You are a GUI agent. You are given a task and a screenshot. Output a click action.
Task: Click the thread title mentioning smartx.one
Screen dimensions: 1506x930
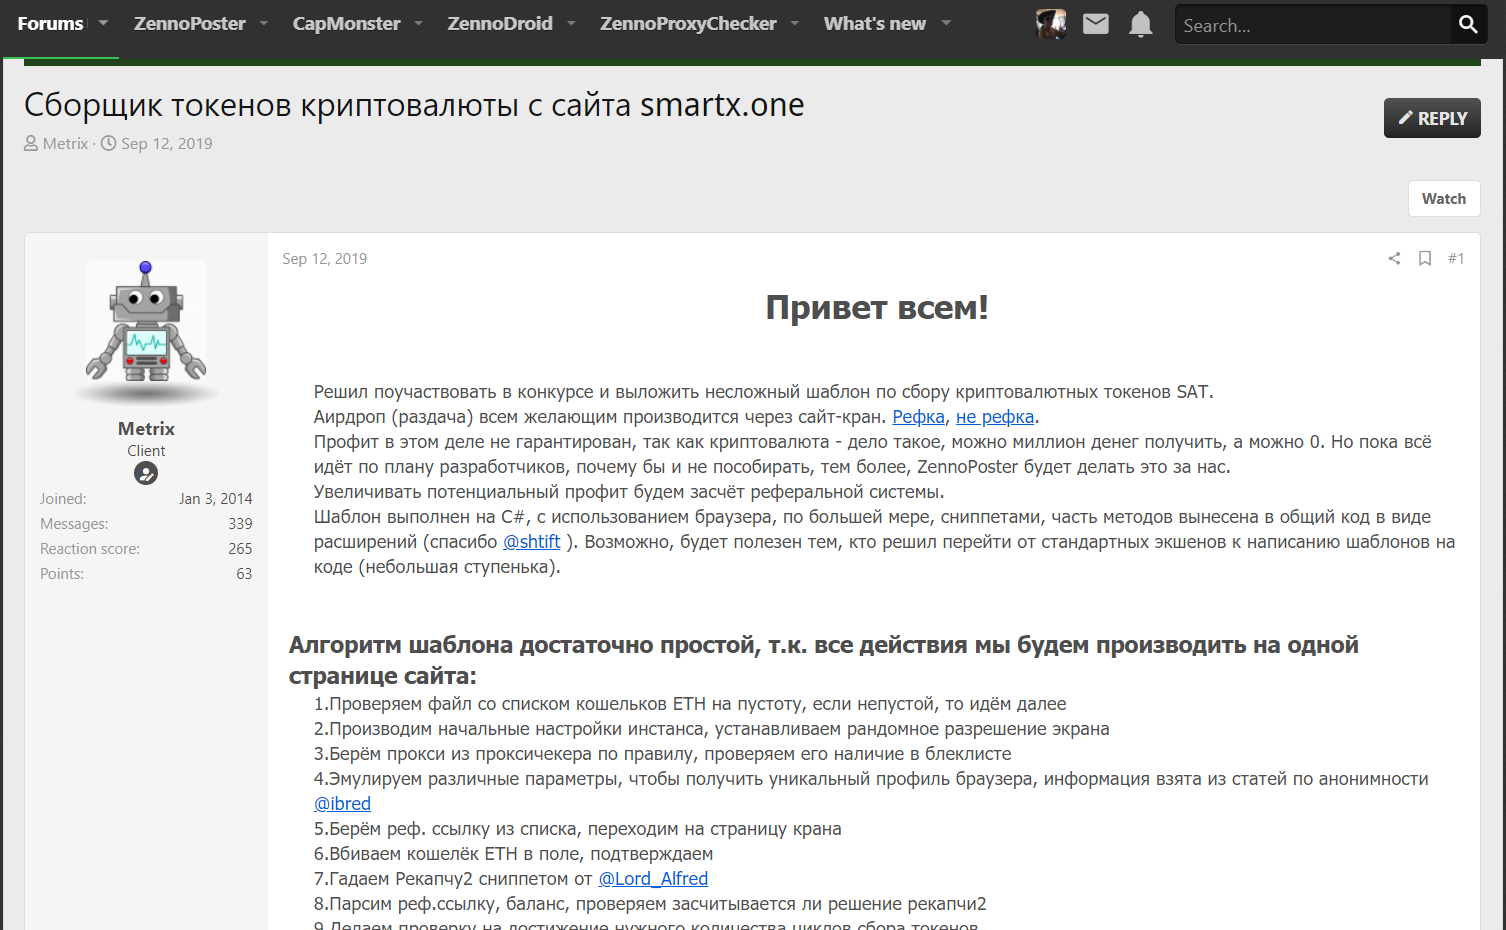414,104
